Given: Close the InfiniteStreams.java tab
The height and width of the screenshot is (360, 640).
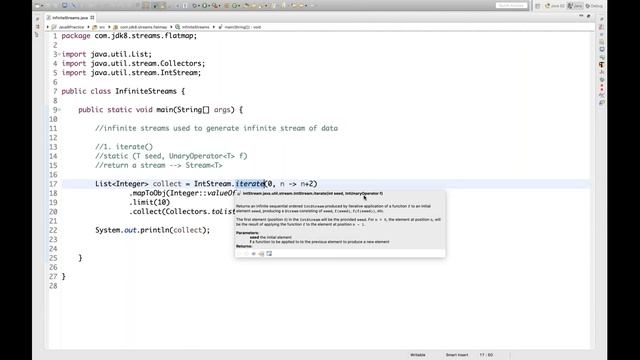Looking at the screenshot, I should click(x=92, y=18).
